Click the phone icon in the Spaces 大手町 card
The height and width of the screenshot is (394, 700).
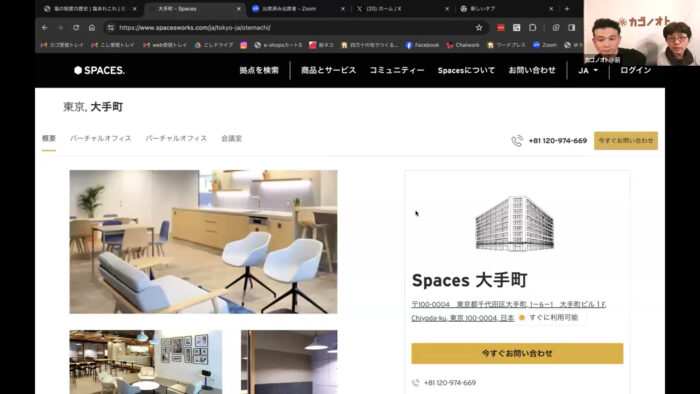[416, 383]
